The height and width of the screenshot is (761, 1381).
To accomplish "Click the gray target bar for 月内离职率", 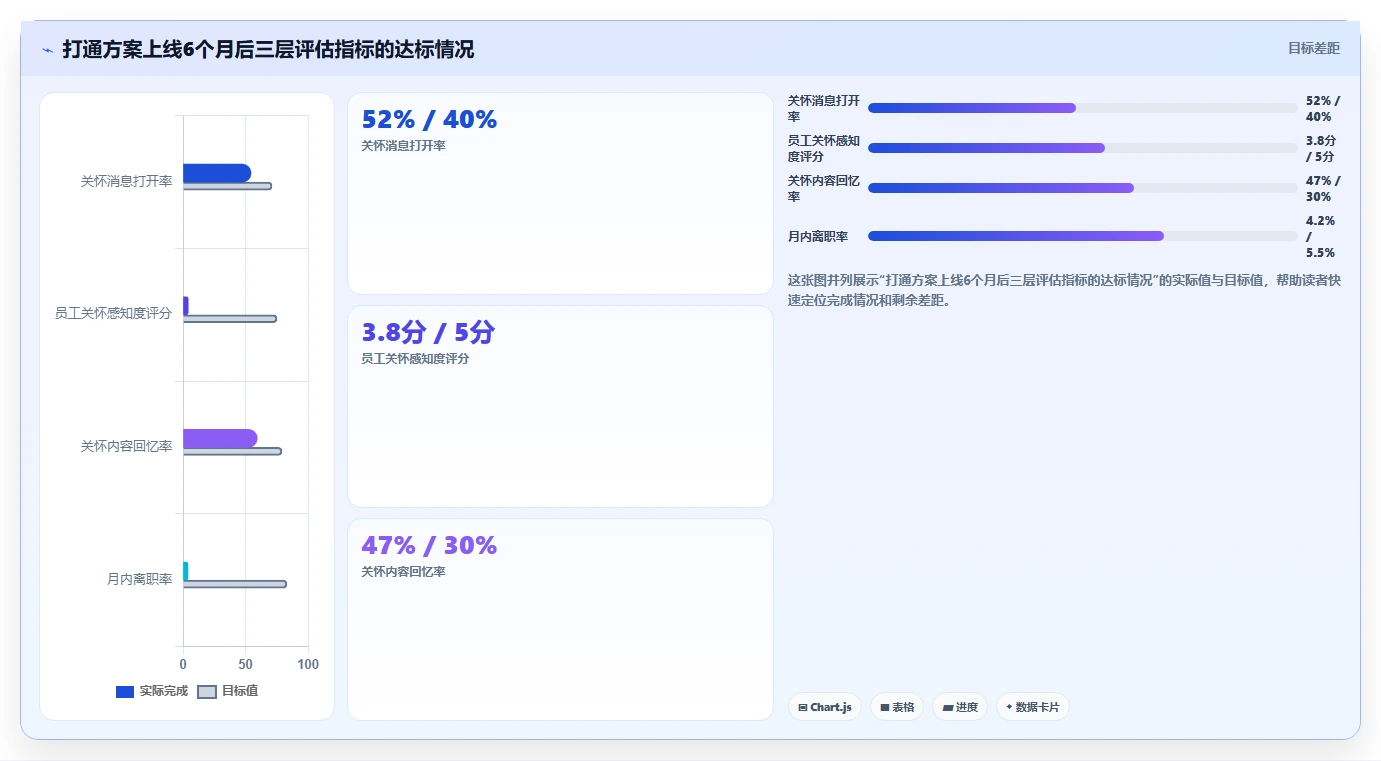I will 235,584.
